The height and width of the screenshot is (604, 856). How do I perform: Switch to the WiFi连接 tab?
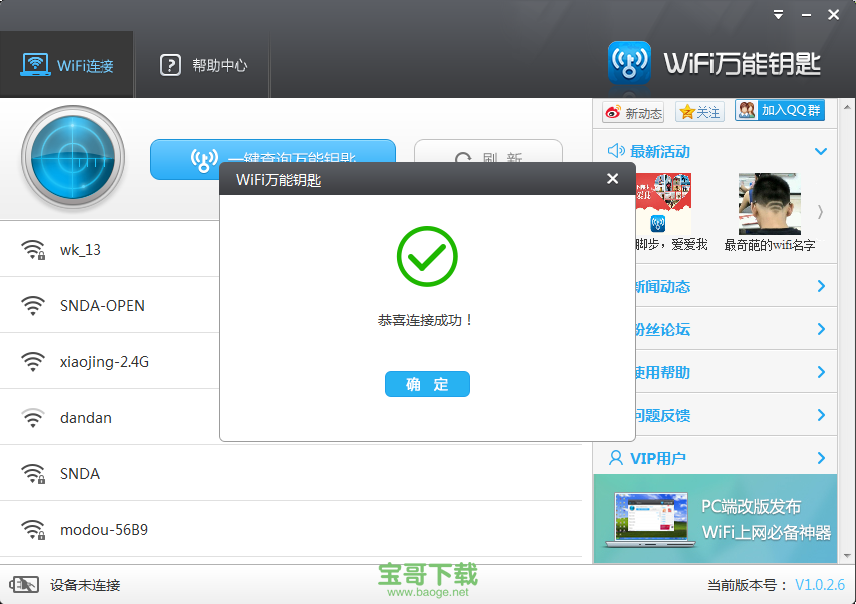click(67, 63)
